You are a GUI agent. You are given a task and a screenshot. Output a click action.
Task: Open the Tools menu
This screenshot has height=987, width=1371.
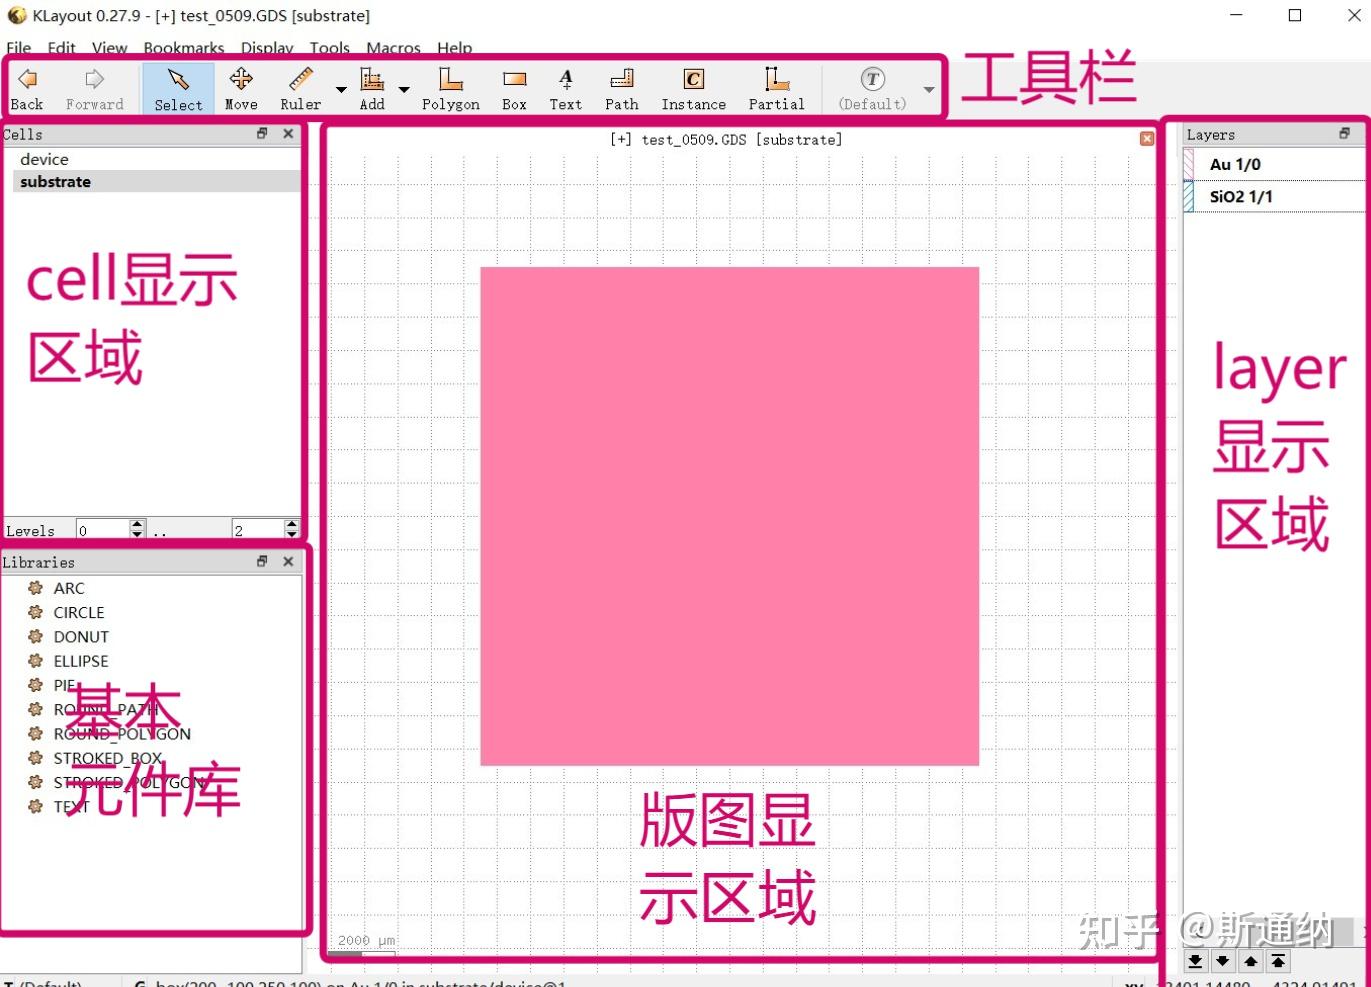[x=329, y=47]
